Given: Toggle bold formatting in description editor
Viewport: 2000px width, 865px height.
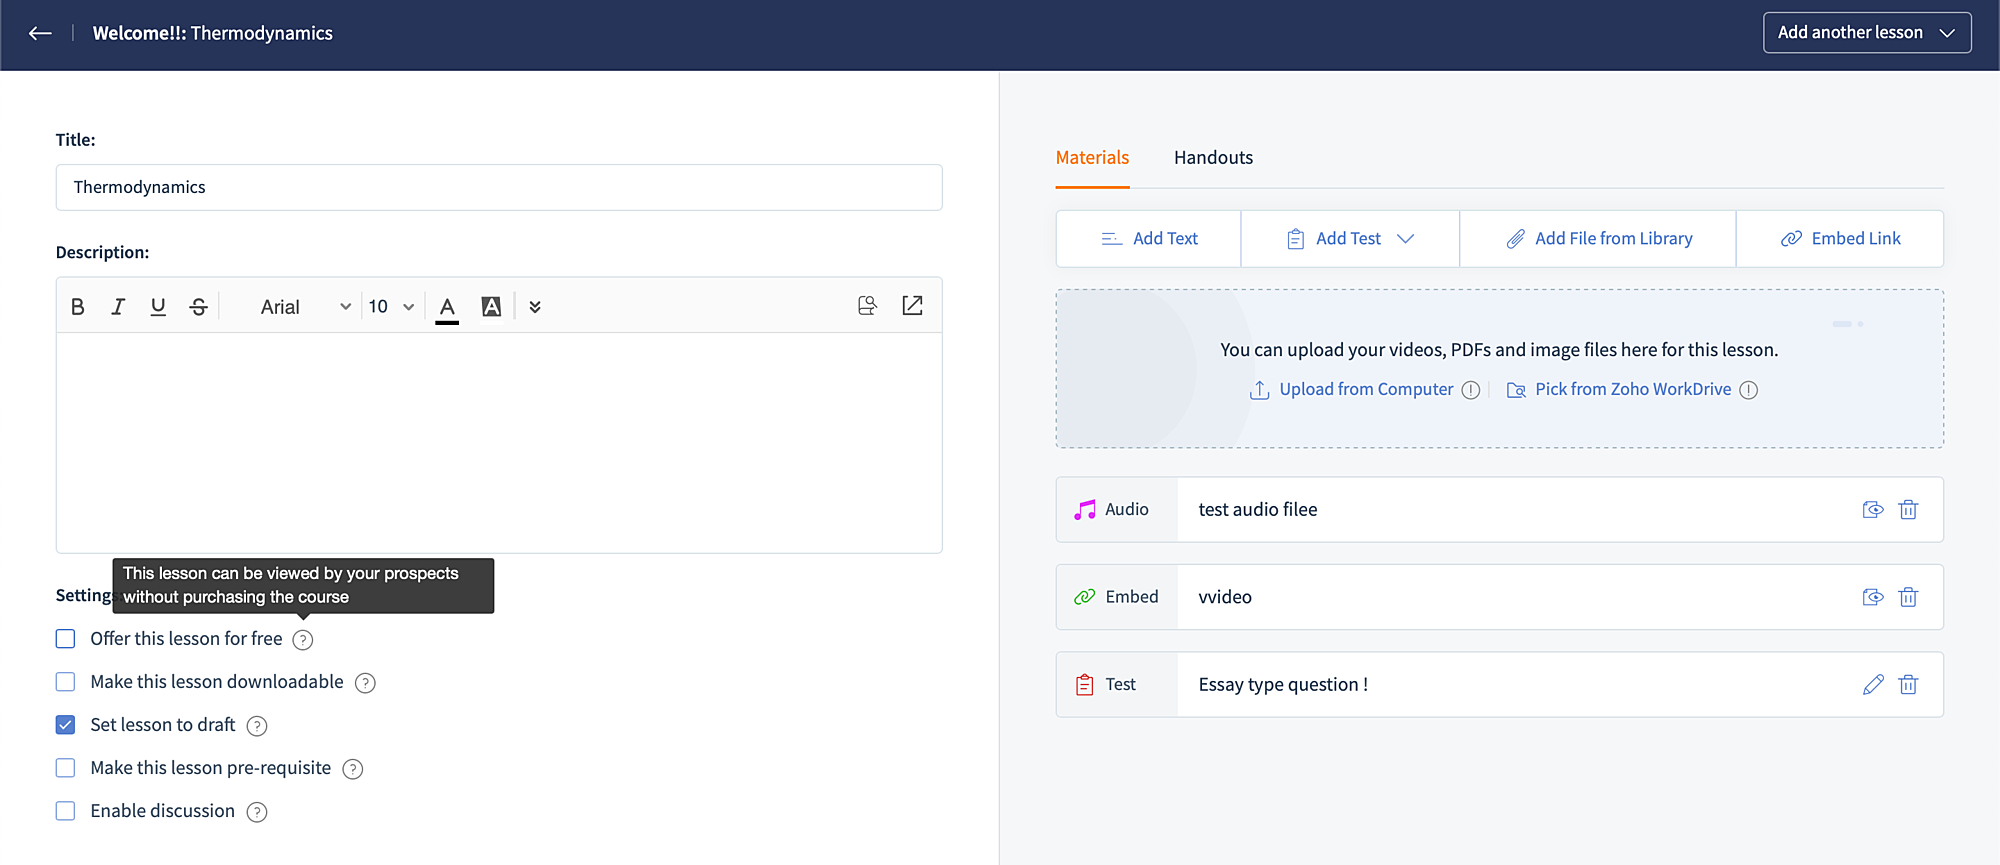Looking at the screenshot, I should click(x=78, y=307).
